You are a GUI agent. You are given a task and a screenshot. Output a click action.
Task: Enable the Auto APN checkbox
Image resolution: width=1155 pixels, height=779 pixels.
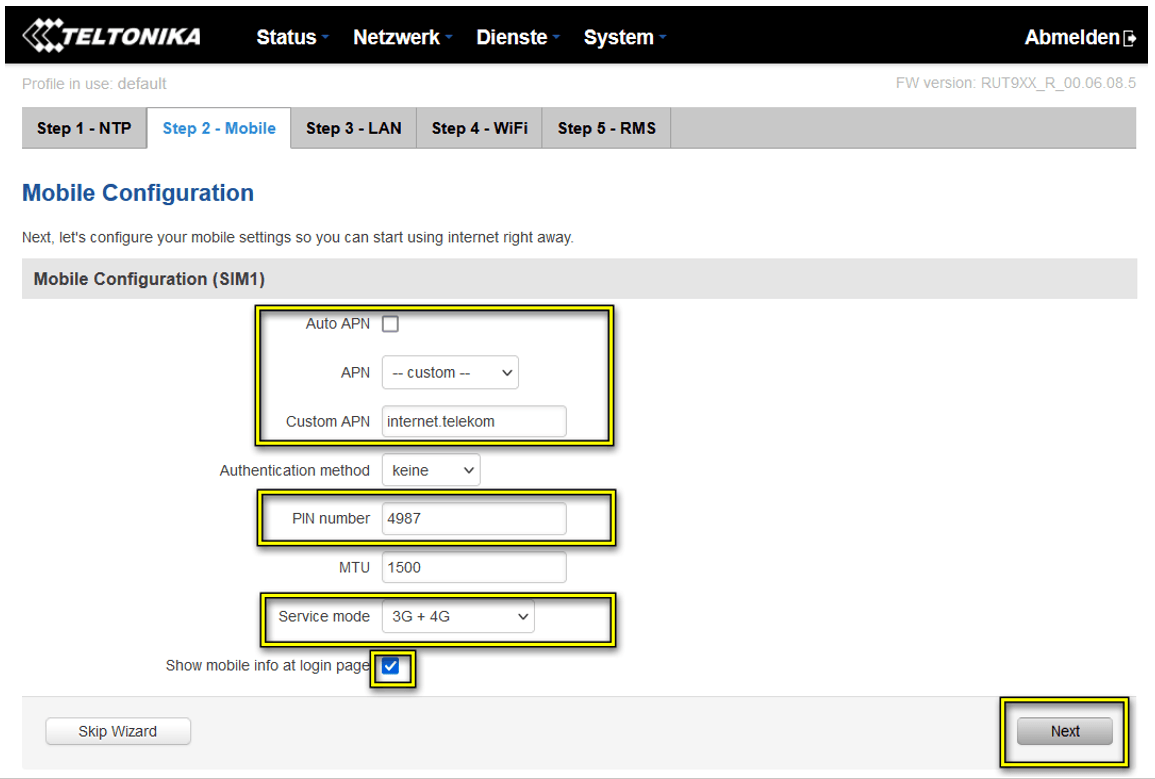pyautogui.click(x=391, y=324)
